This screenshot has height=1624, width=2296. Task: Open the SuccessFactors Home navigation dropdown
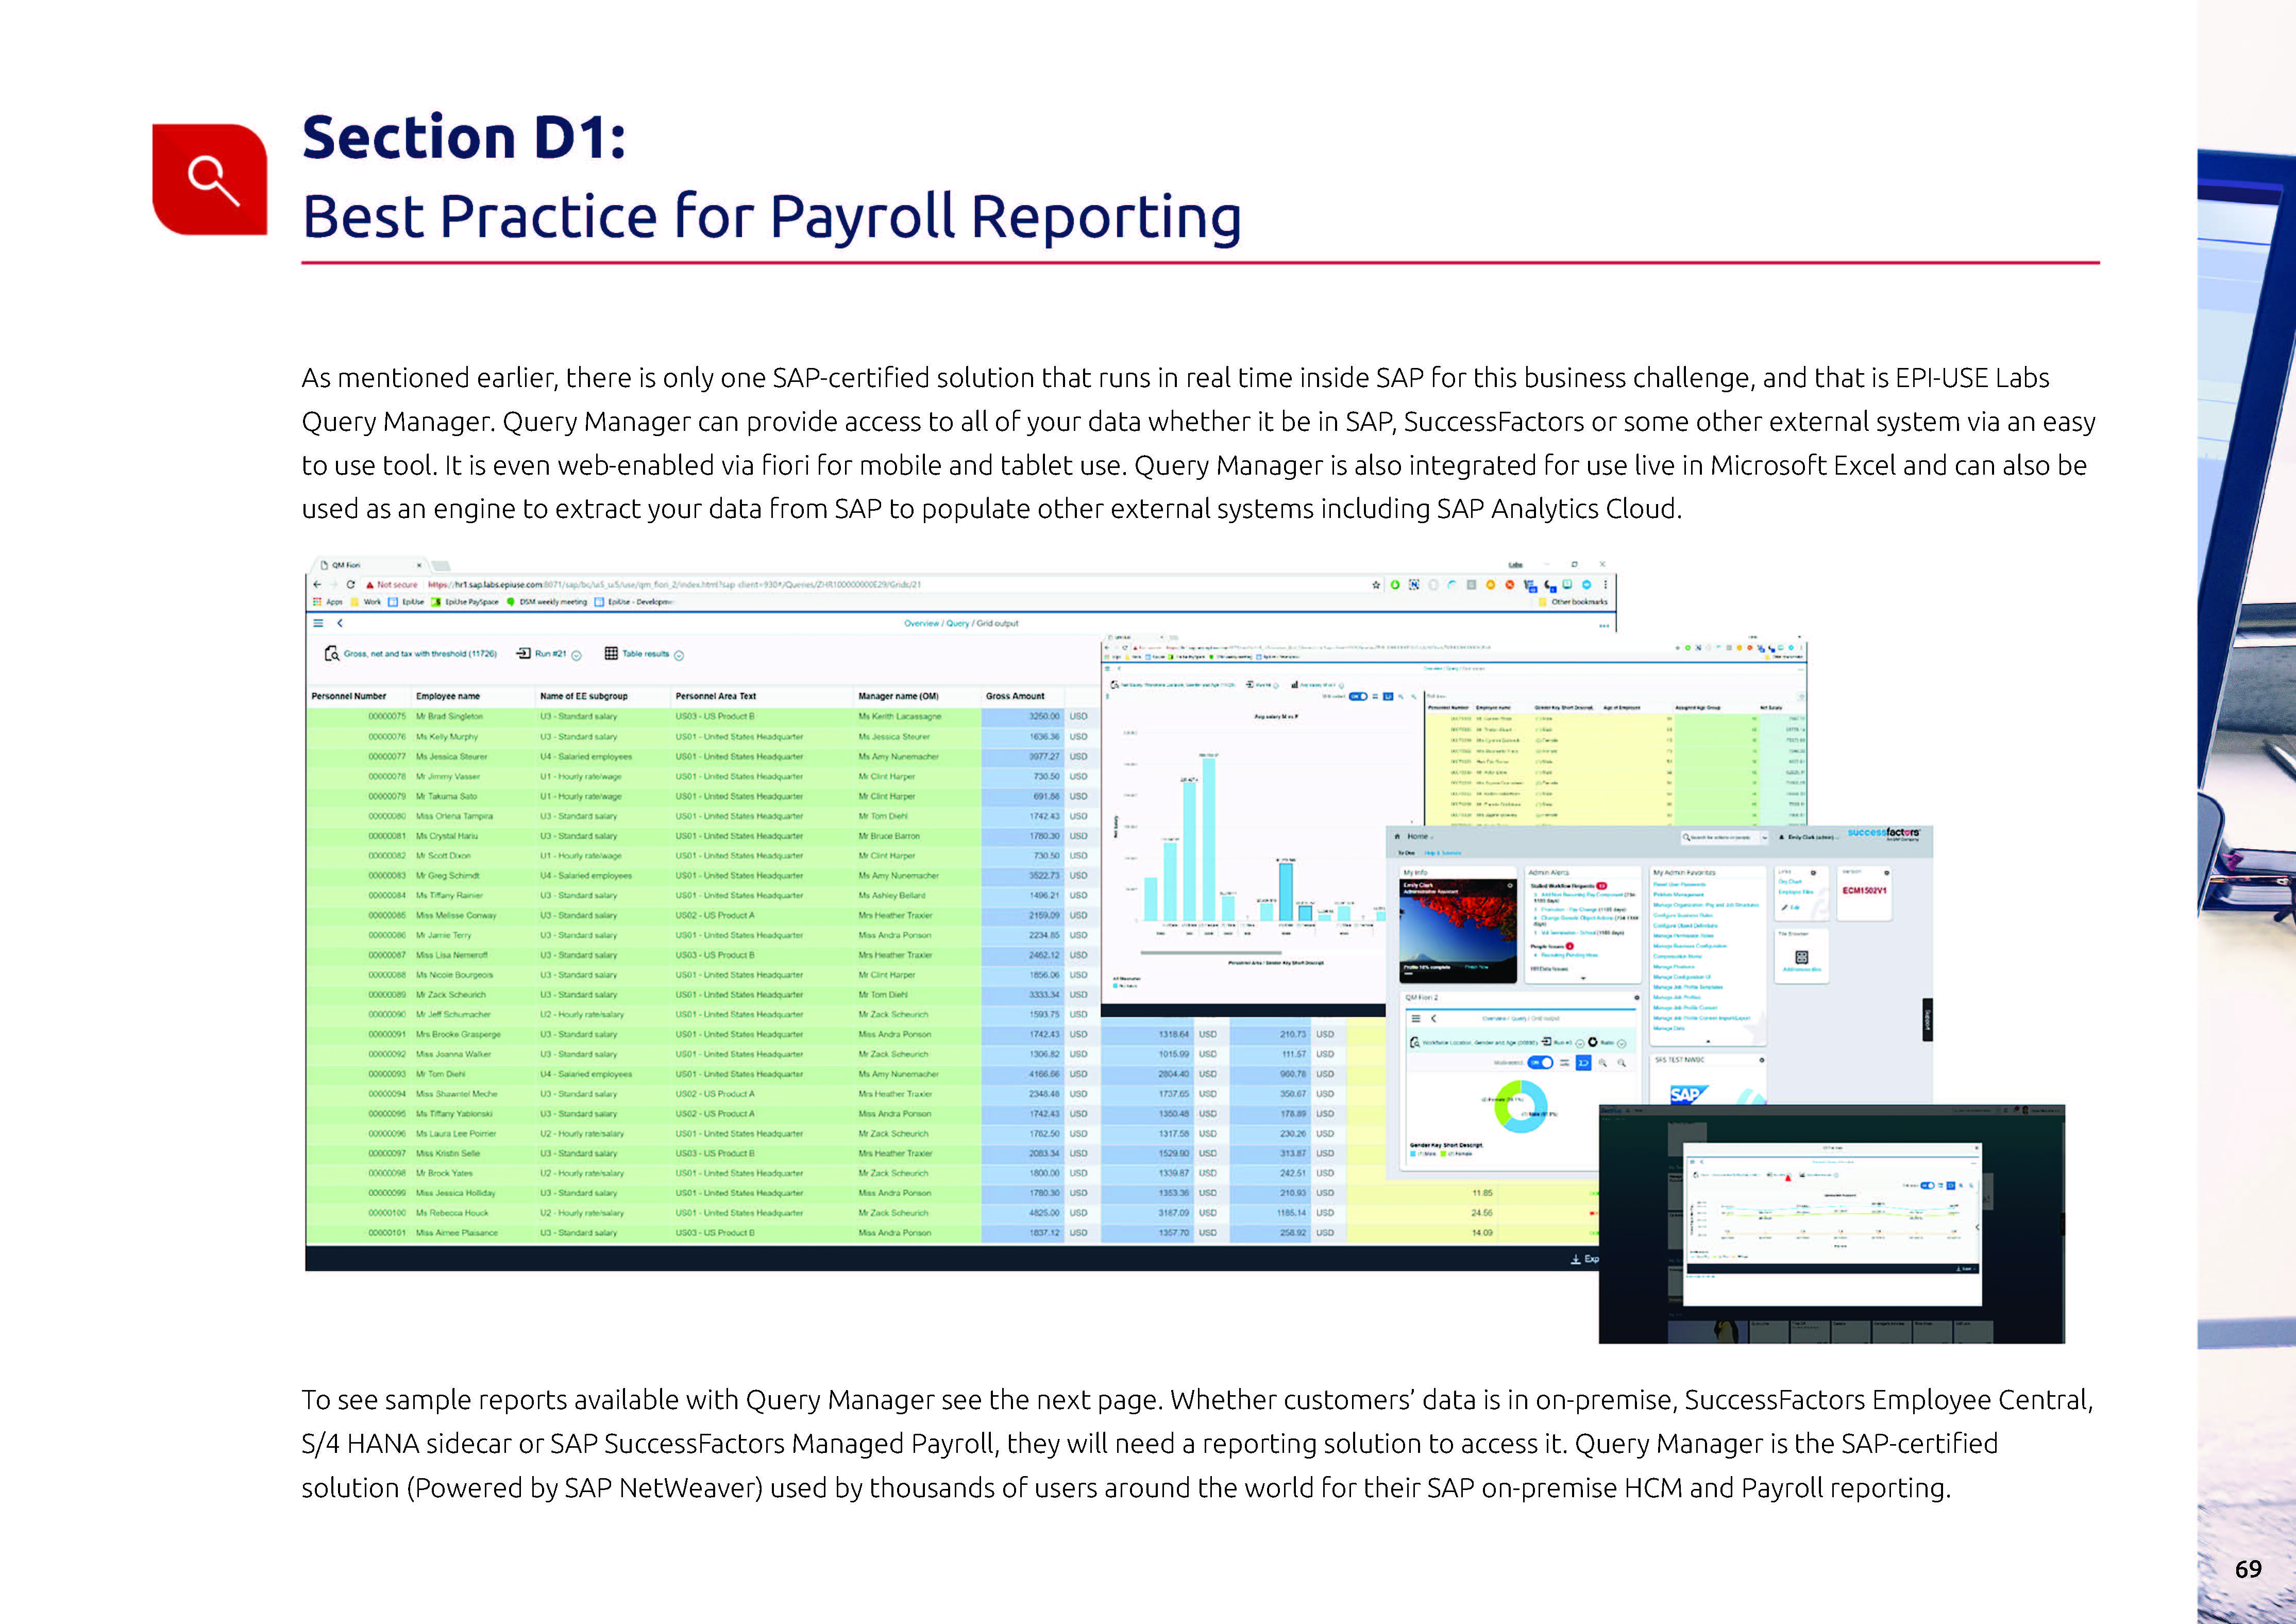click(x=1420, y=836)
